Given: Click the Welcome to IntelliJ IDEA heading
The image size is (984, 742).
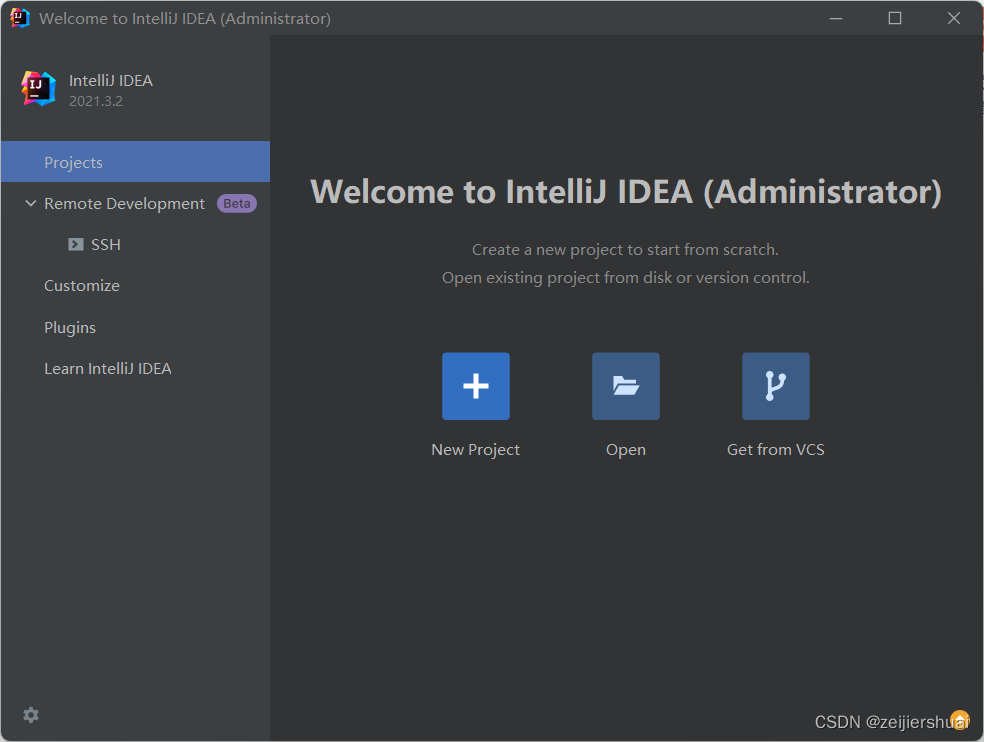Looking at the screenshot, I should tap(626, 191).
